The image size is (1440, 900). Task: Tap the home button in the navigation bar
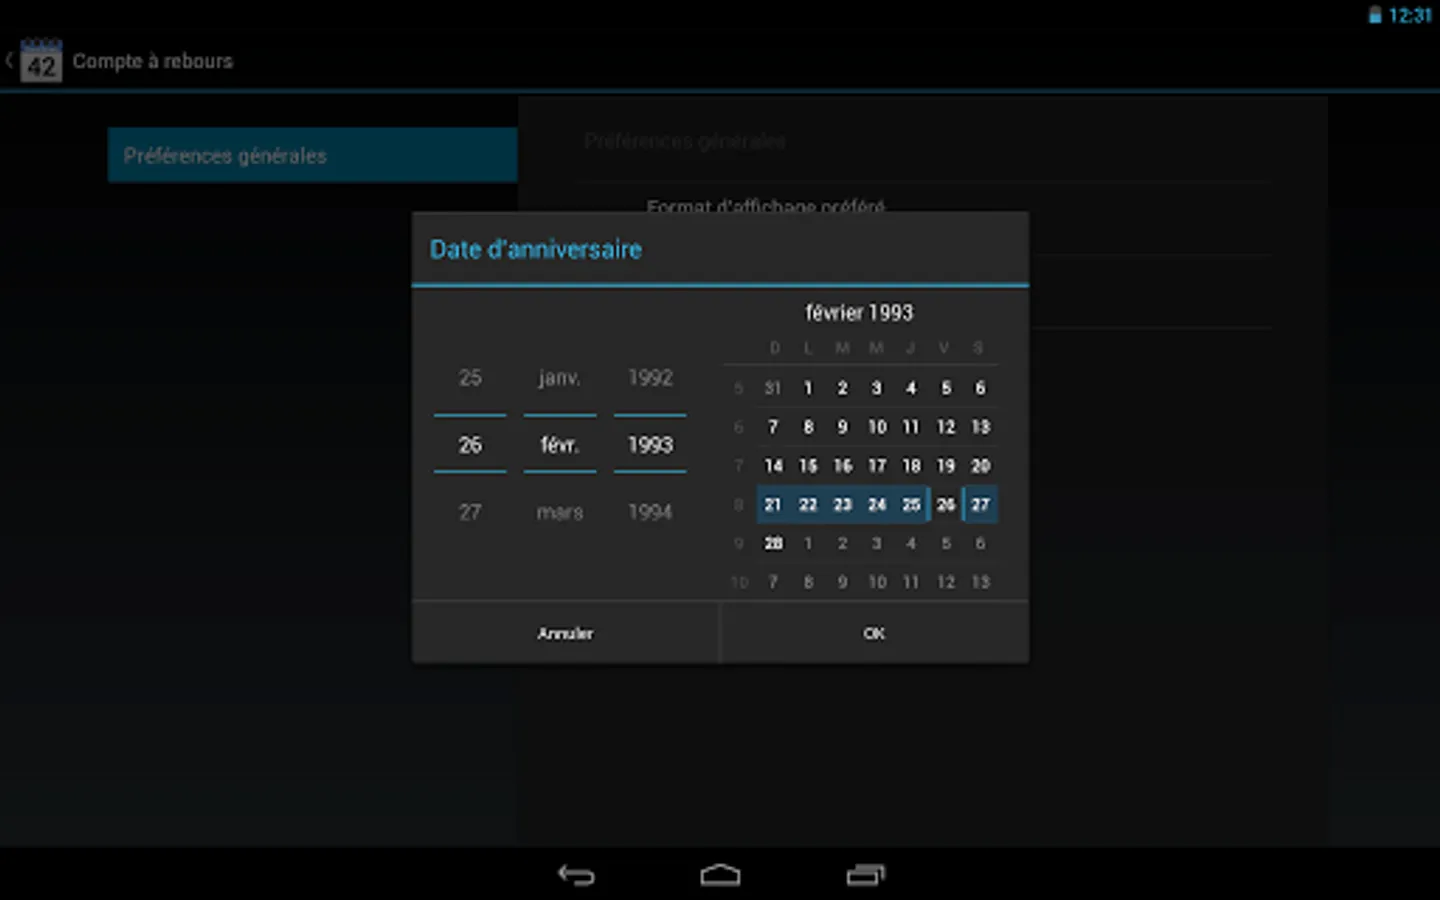tap(720, 874)
